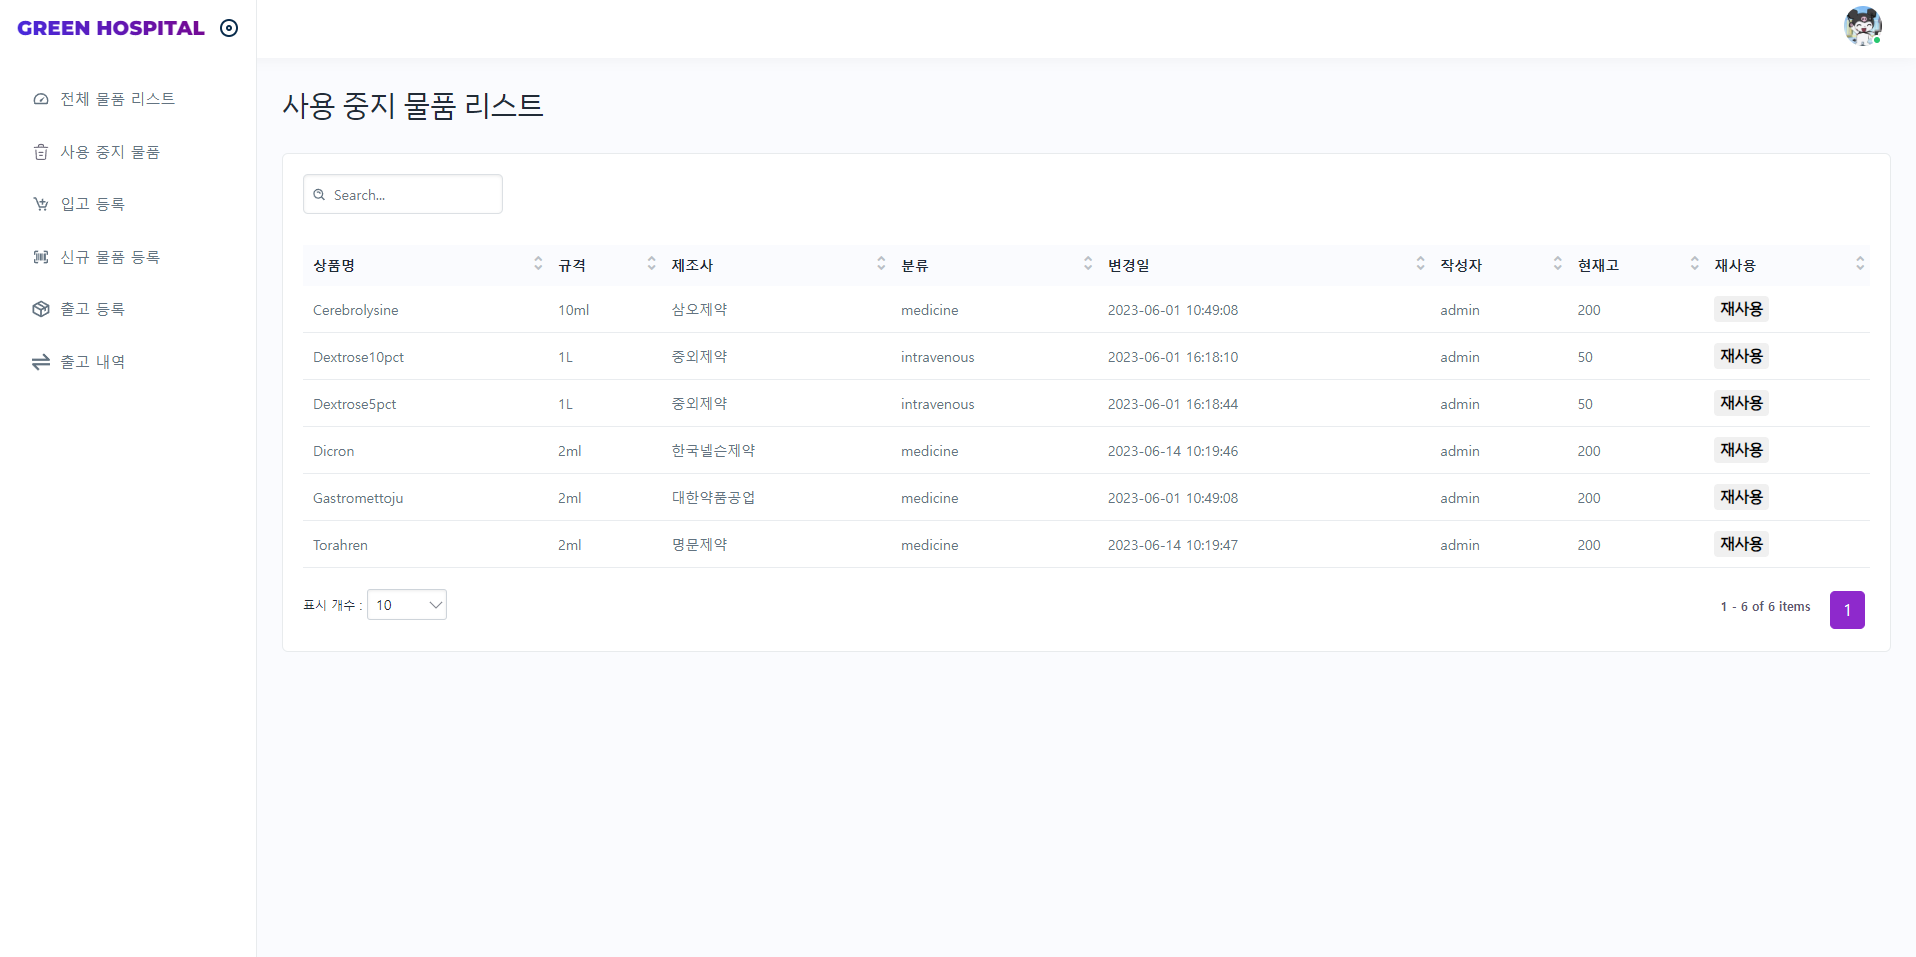Sort table by 현재고 column arrows
The width and height of the screenshot is (1916, 957).
pyautogui.click(x=1695, y=263)
